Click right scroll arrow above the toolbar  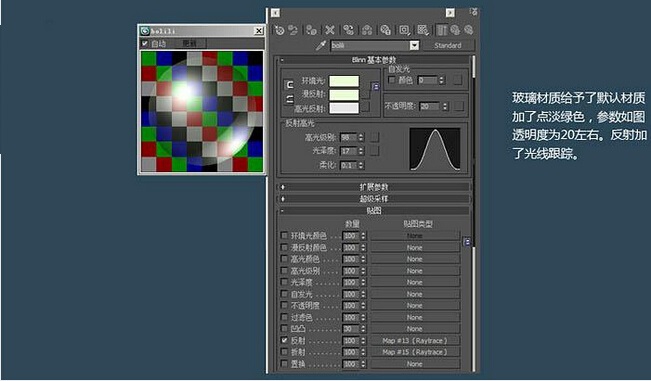450,13
